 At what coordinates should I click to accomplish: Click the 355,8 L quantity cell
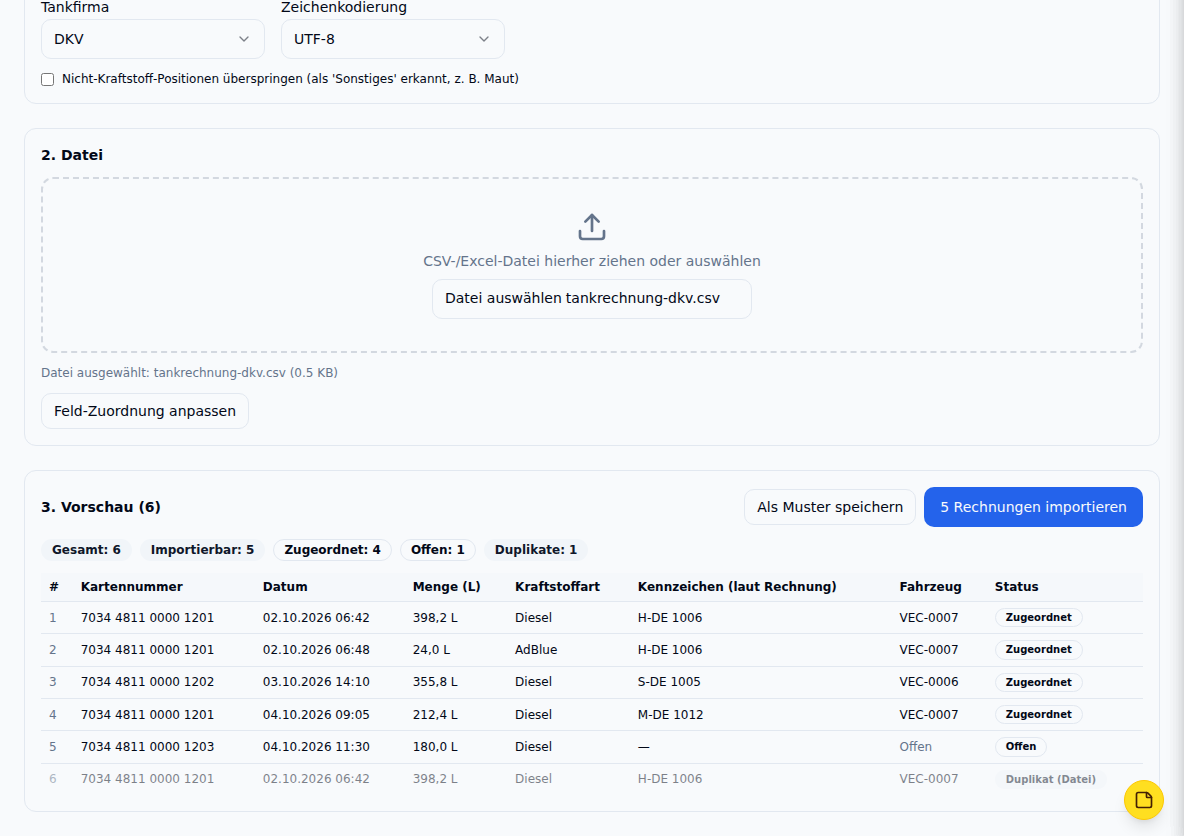435,681
